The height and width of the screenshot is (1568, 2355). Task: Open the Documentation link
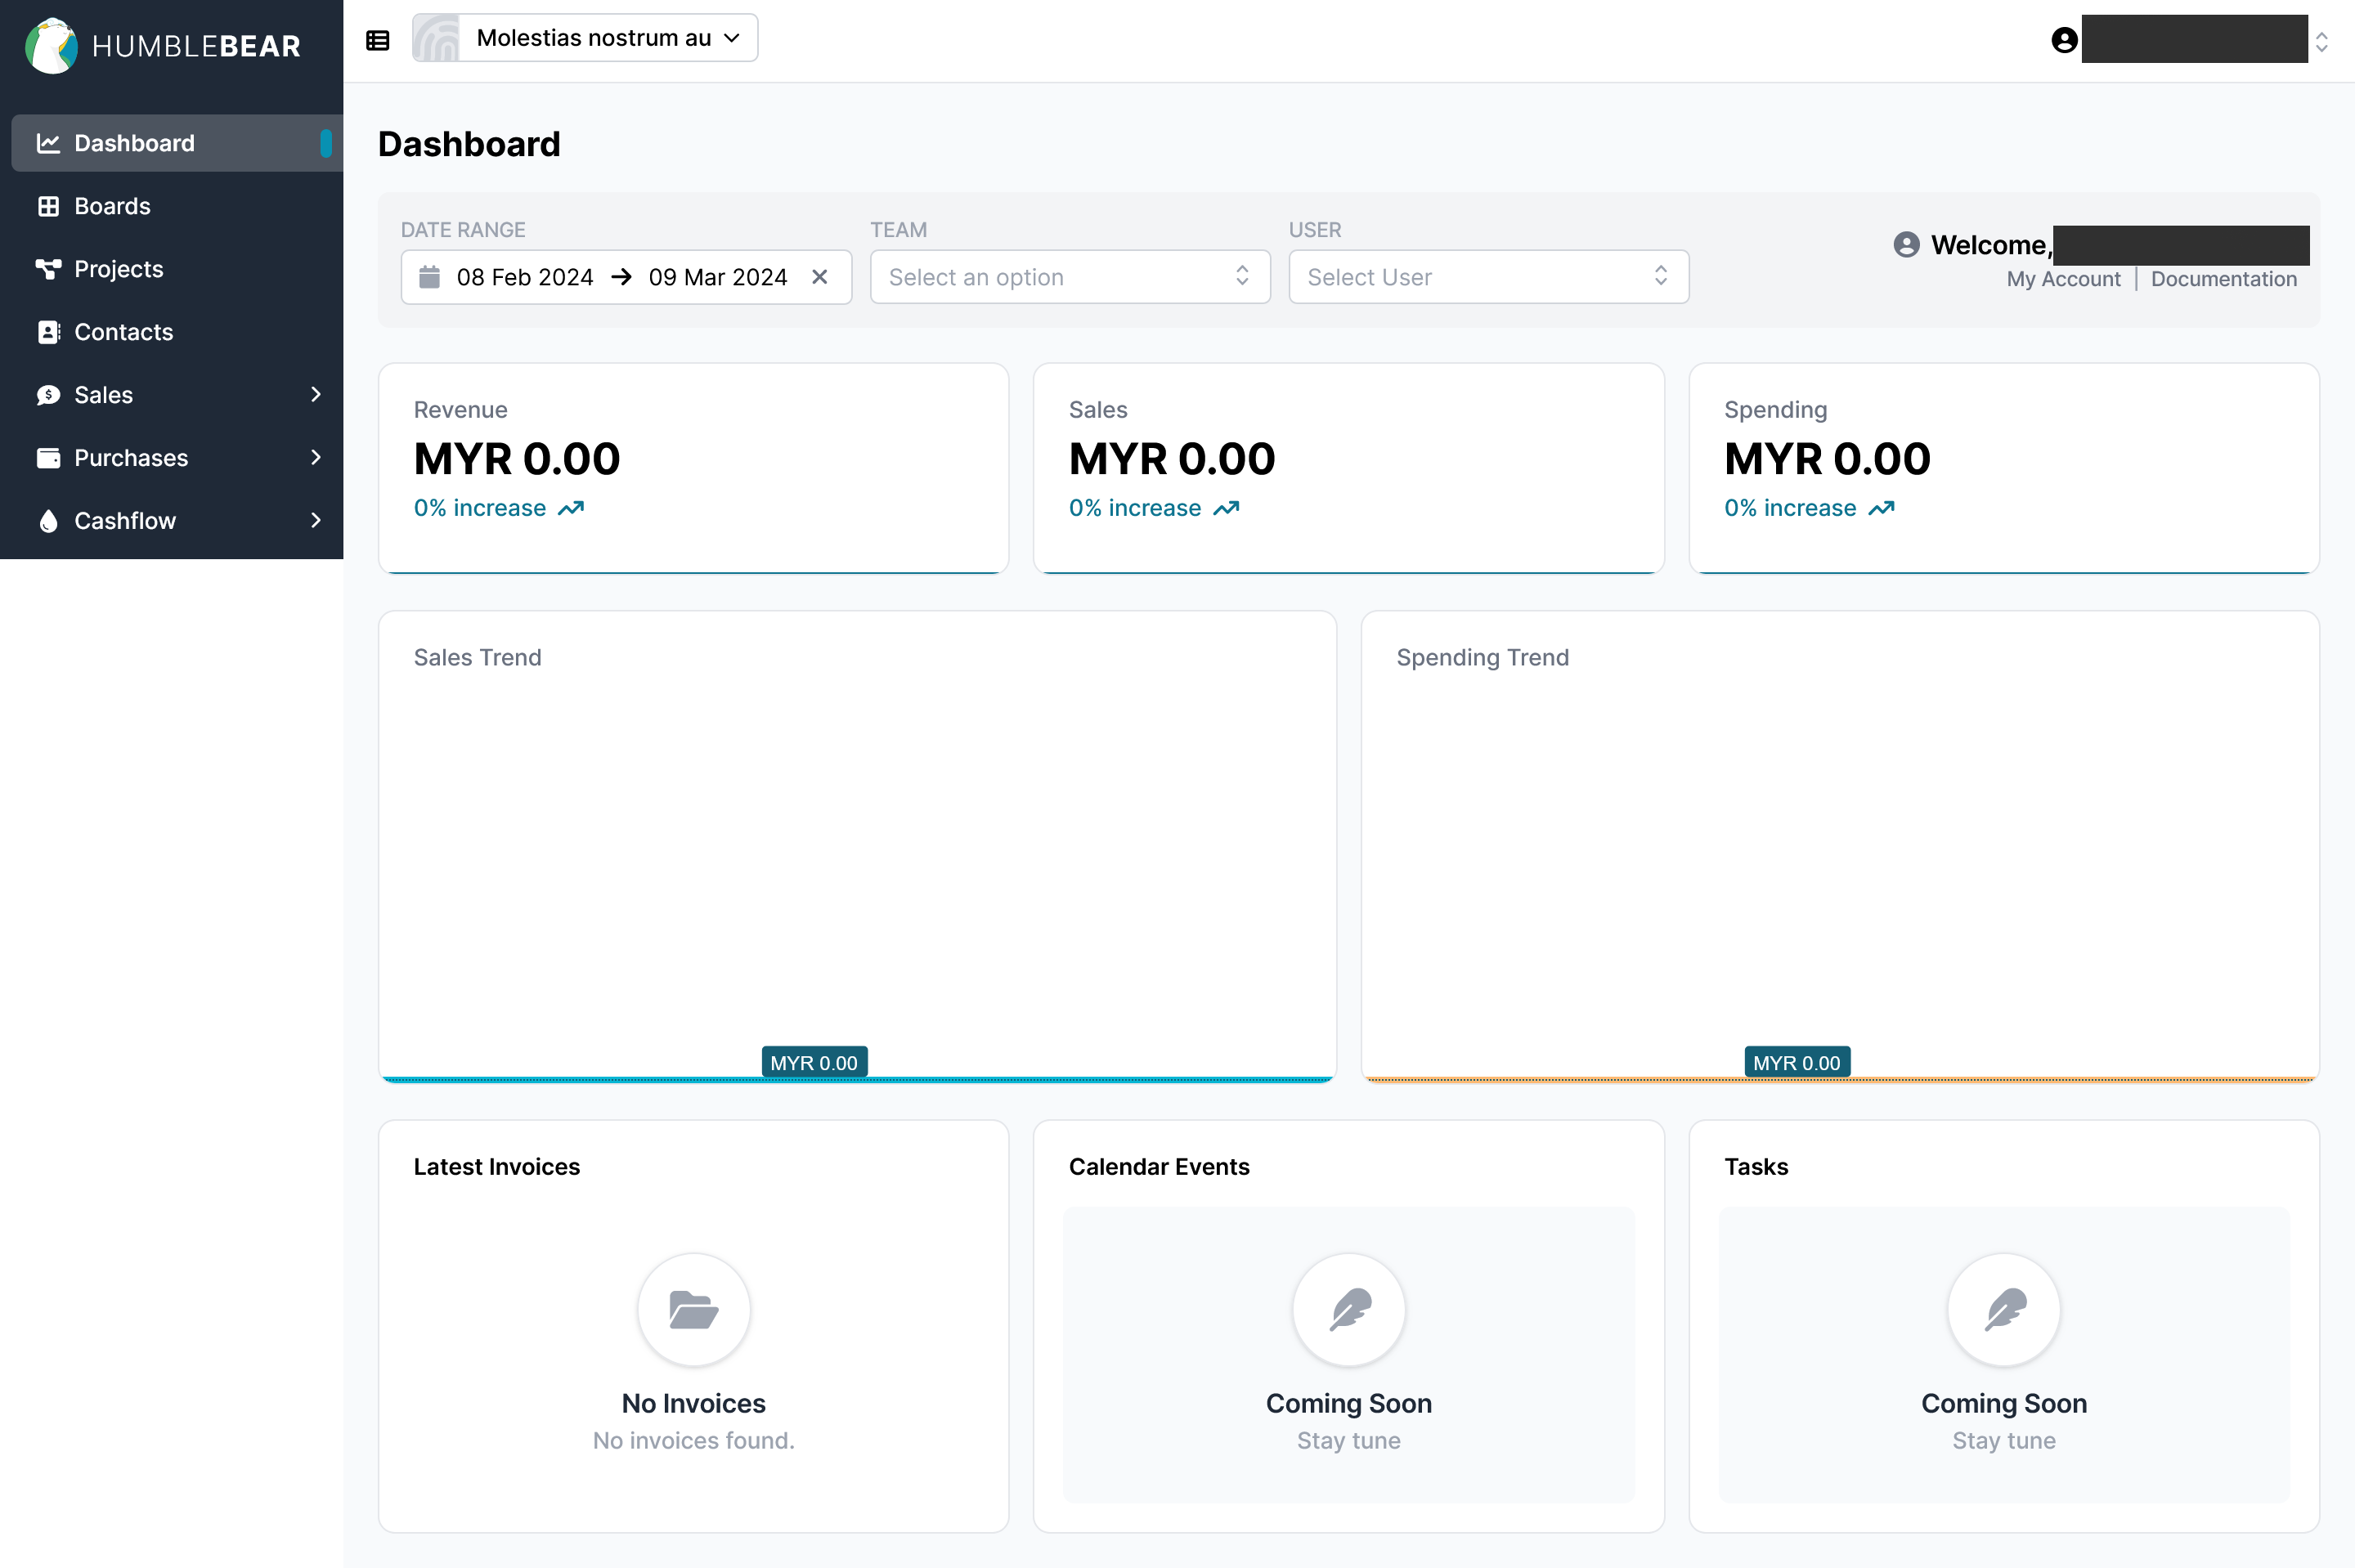2223,279
